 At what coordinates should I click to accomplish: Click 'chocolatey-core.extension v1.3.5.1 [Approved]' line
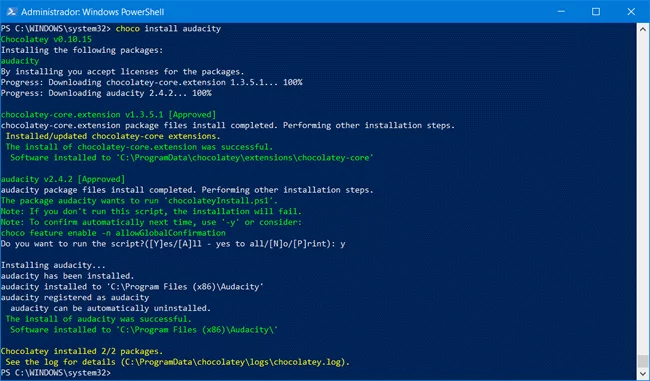[108, 115]
